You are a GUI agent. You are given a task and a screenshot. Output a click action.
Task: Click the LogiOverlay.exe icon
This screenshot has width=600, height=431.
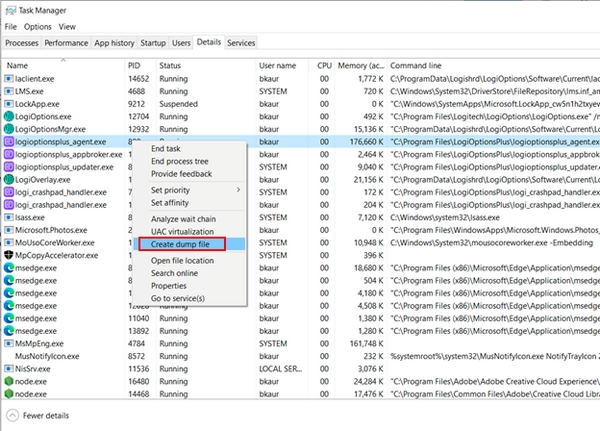pyautogui.click(x=8, y=180)
